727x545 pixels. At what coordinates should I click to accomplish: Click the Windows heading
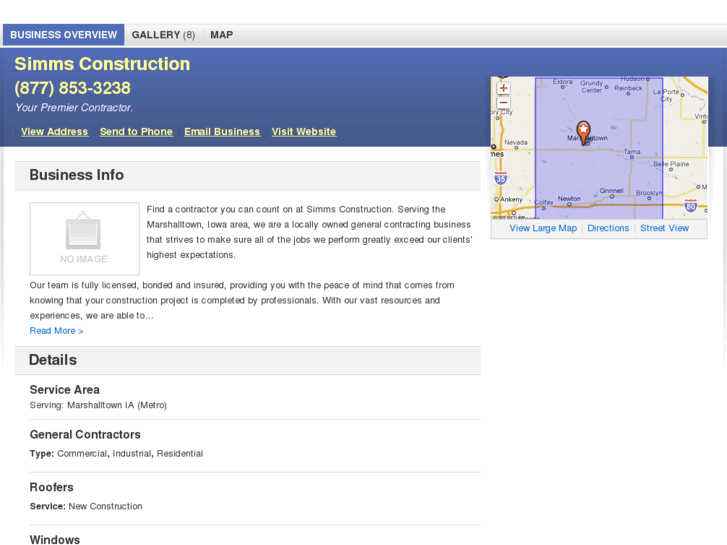(x=55, y=540)
